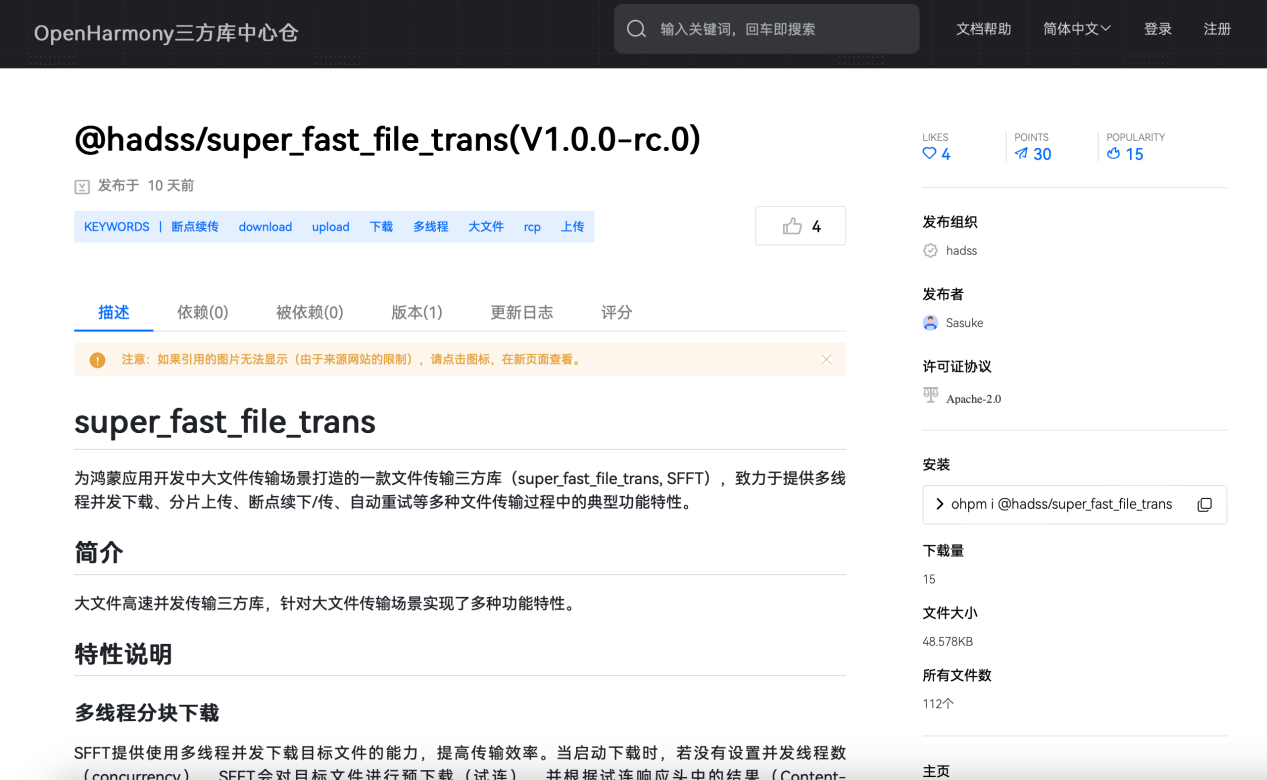1267x780 pixels.
Task: Click the publish date calendar icon
Action: pyautogui.click(x=82, y=186)
